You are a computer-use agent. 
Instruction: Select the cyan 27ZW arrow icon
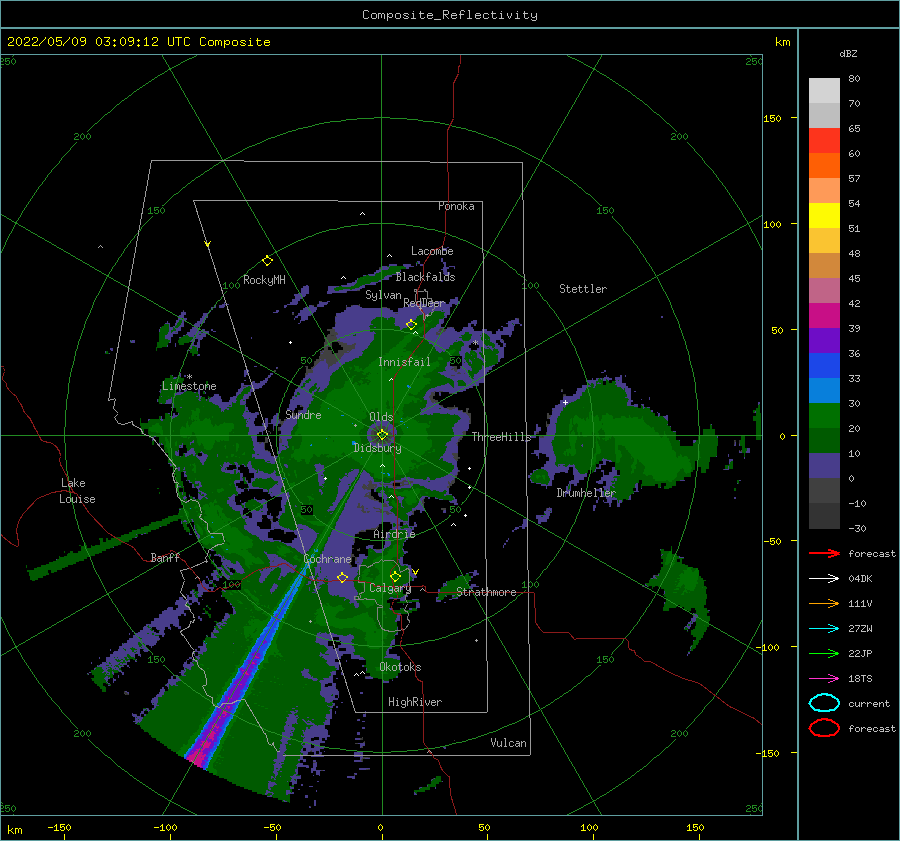(824, 629)
